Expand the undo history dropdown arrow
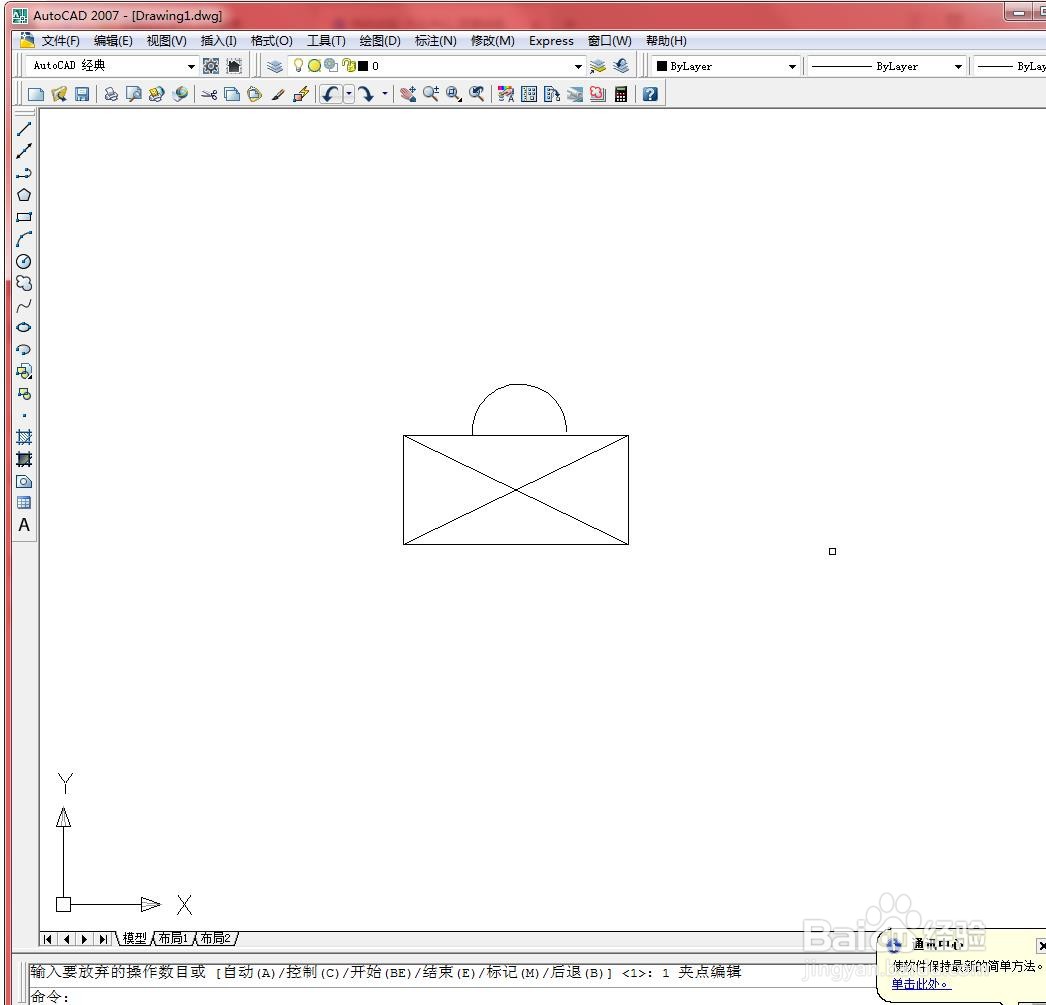 348,94
